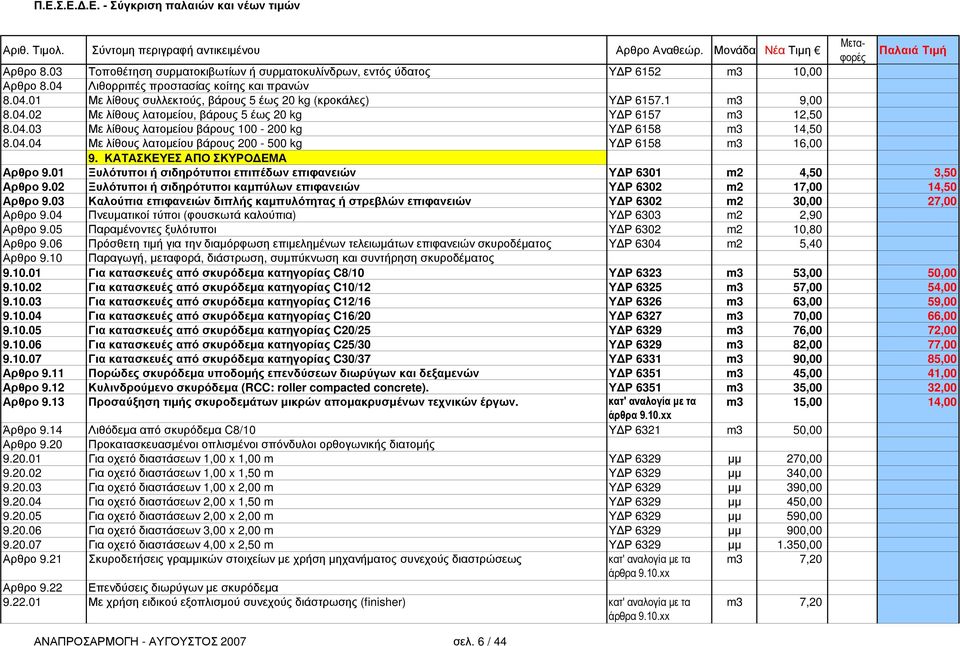
Task: Select 'Λιθορριπές προστασίας κοίτης και πρανών' description
Action: [x=198, y=86]
